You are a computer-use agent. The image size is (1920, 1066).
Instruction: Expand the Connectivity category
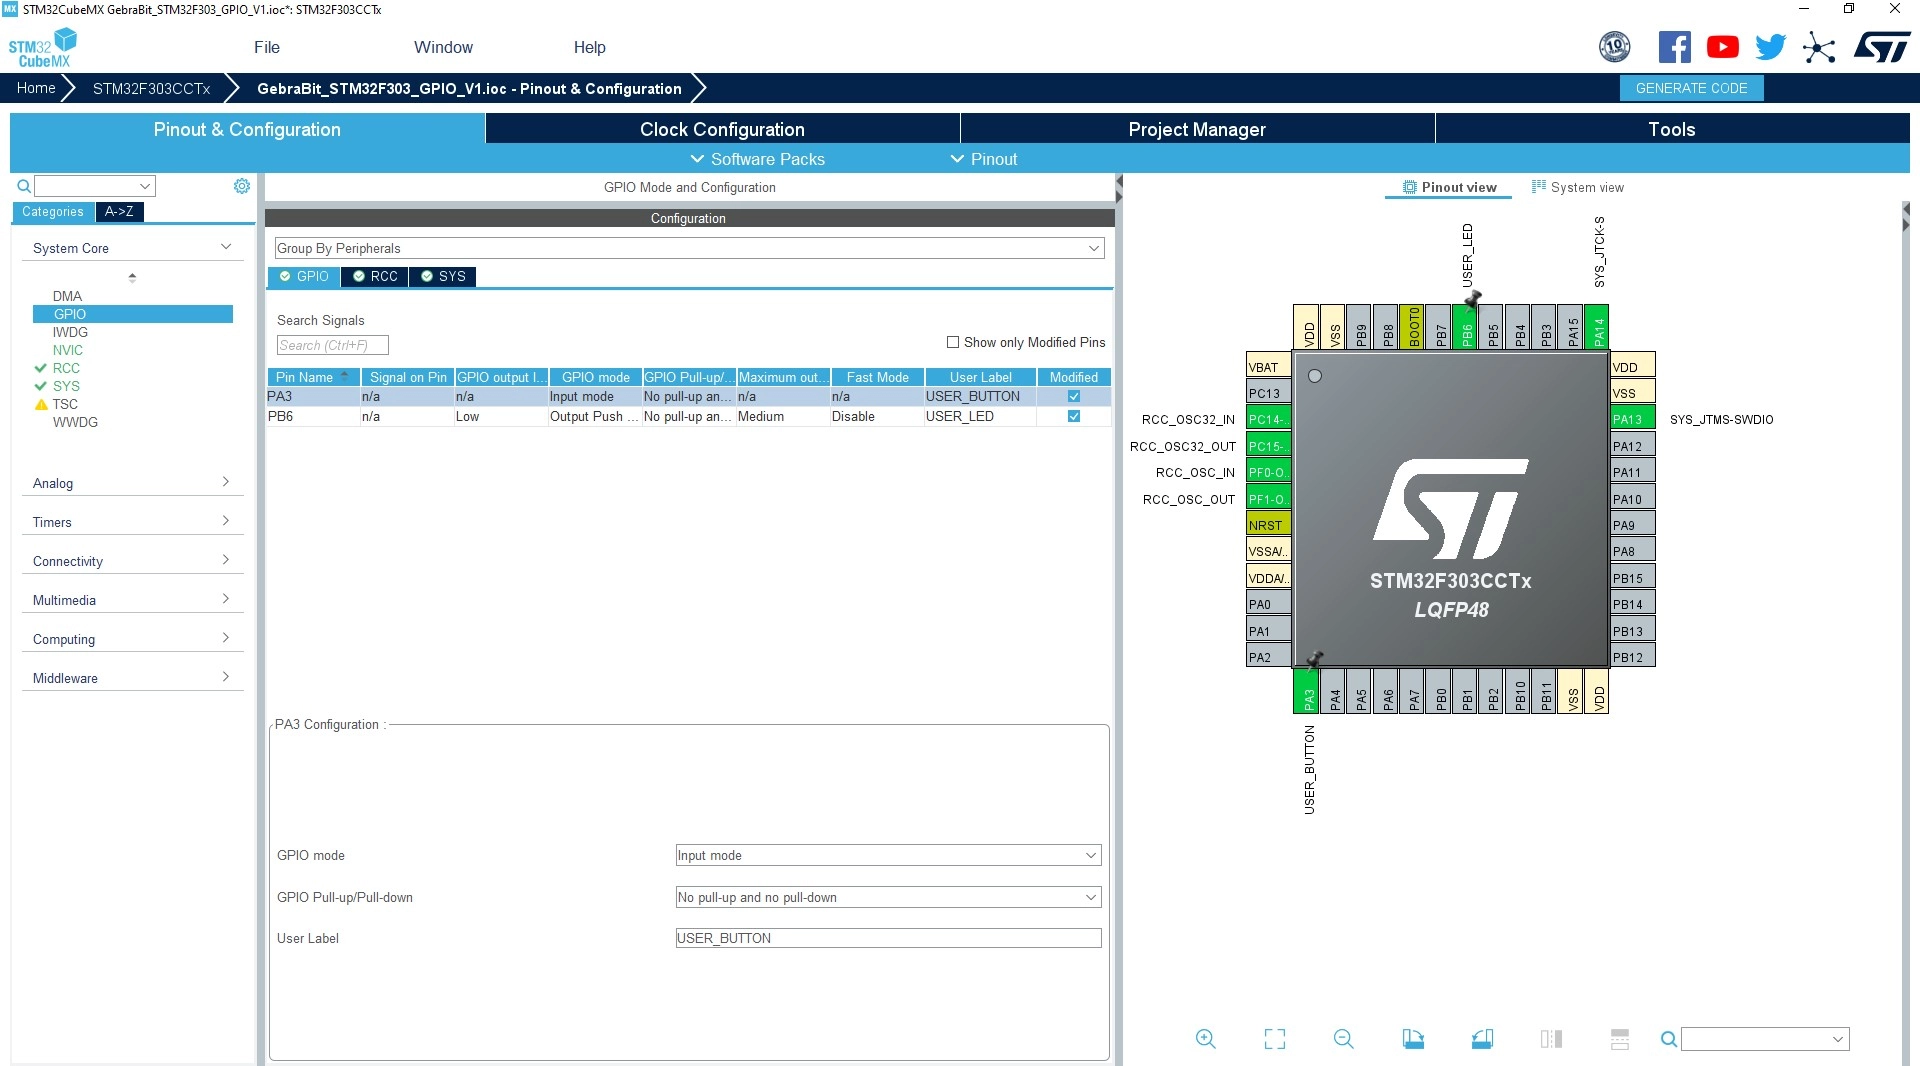click(x=132, y=561)
